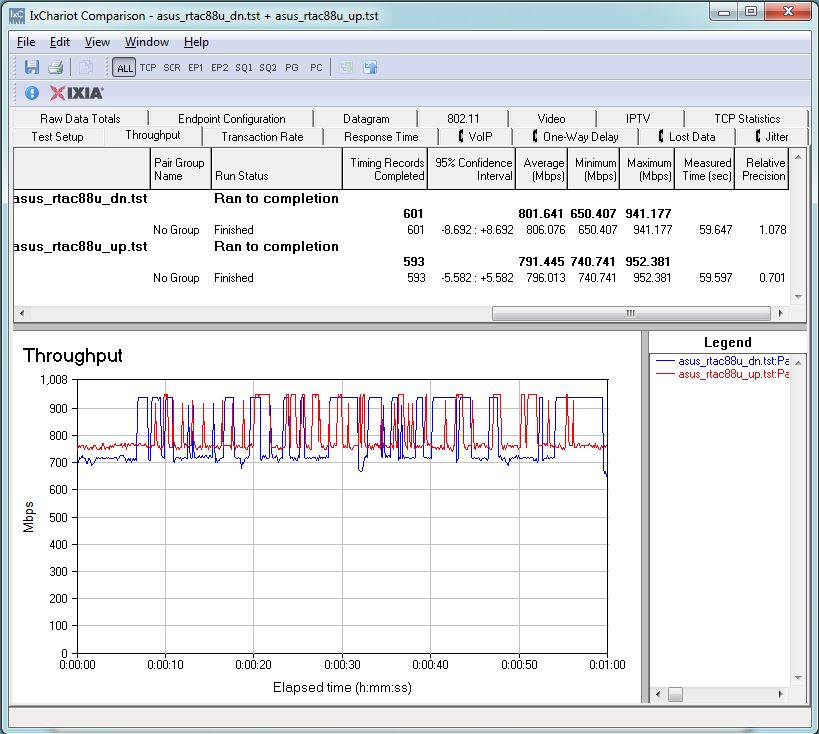This screenshot has width=819, height=734.
Task: Click the greyed export toolbar icon
Action: tap(346, 67)
